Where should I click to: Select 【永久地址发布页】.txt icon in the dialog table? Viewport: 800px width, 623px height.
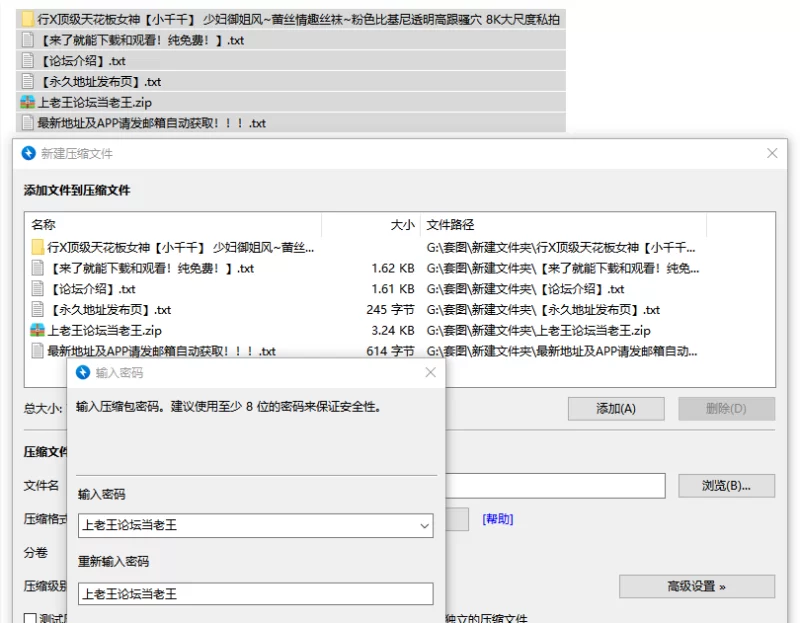pos(37,309)
